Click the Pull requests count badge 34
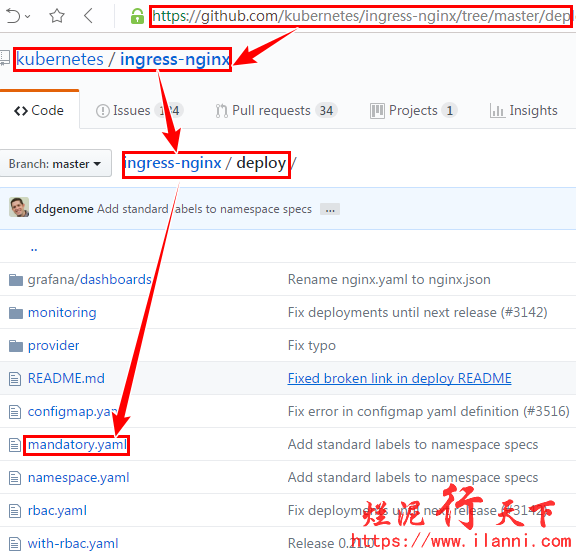576x552 pixels. (326, 111)
